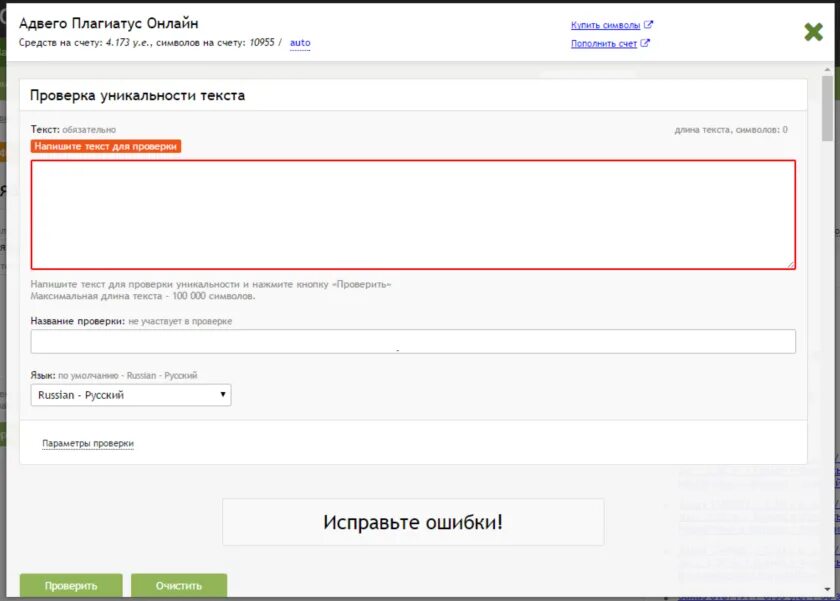This screenshot has width=840, height=601.
Task: Click the символов на счету value 10955
Action: pos(262,42)
